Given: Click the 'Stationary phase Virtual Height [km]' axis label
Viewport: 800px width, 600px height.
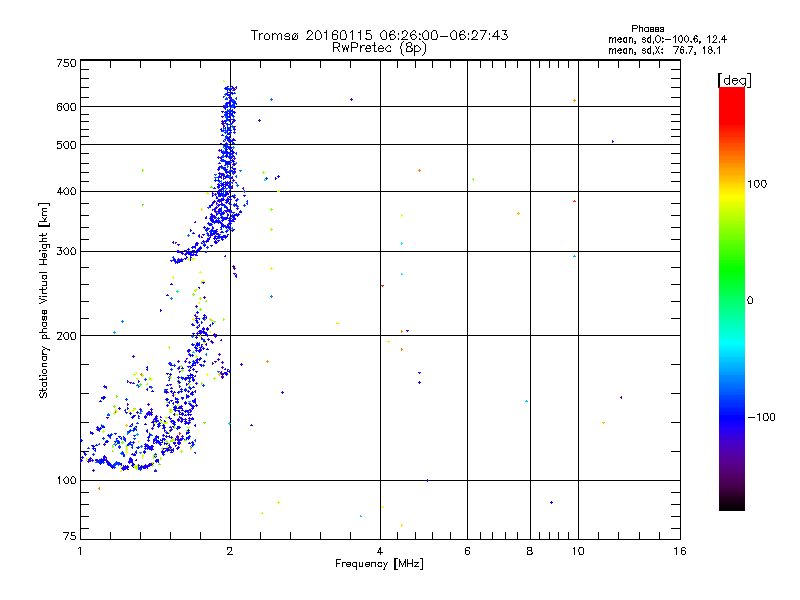Looking at the screenshot, I should 44,300.
